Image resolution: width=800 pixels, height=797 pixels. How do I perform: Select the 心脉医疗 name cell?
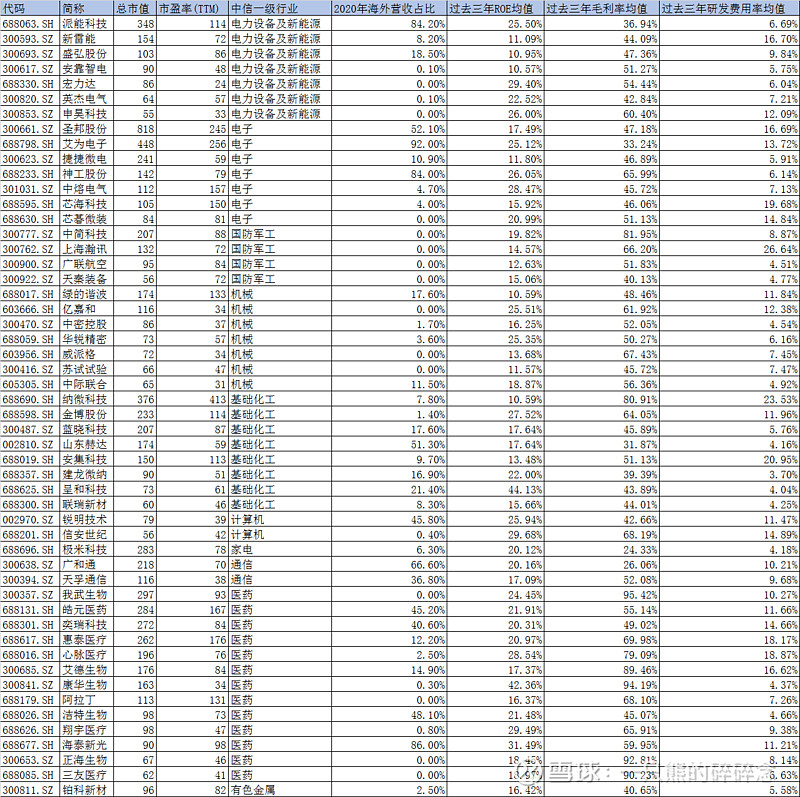(85, 655)
